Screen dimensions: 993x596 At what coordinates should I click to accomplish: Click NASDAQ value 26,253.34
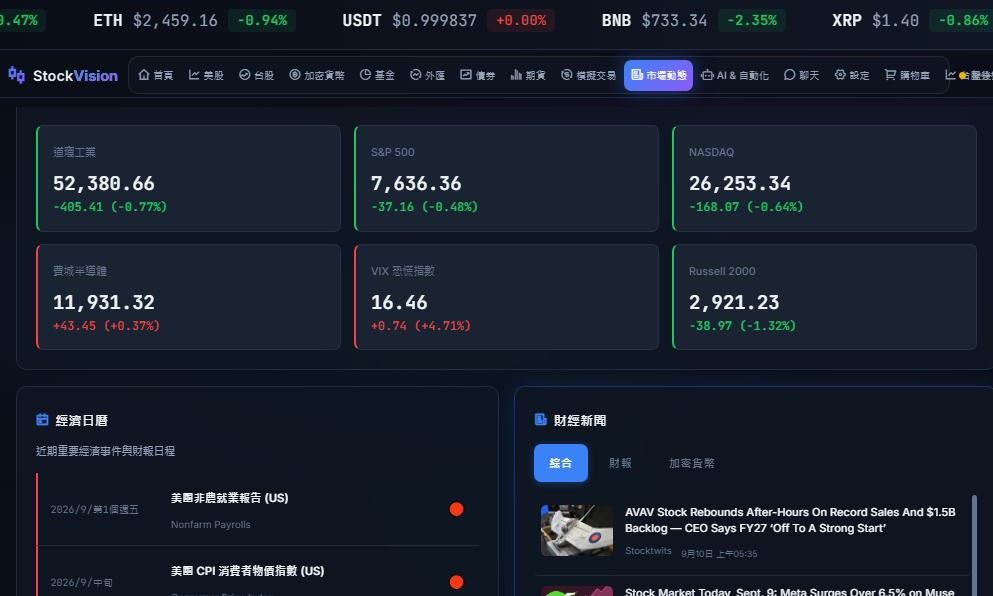[740, 184]
